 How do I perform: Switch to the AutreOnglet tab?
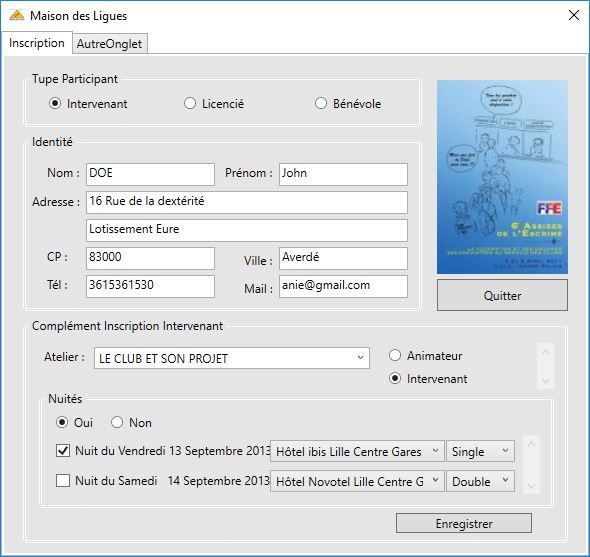[109, 44]
